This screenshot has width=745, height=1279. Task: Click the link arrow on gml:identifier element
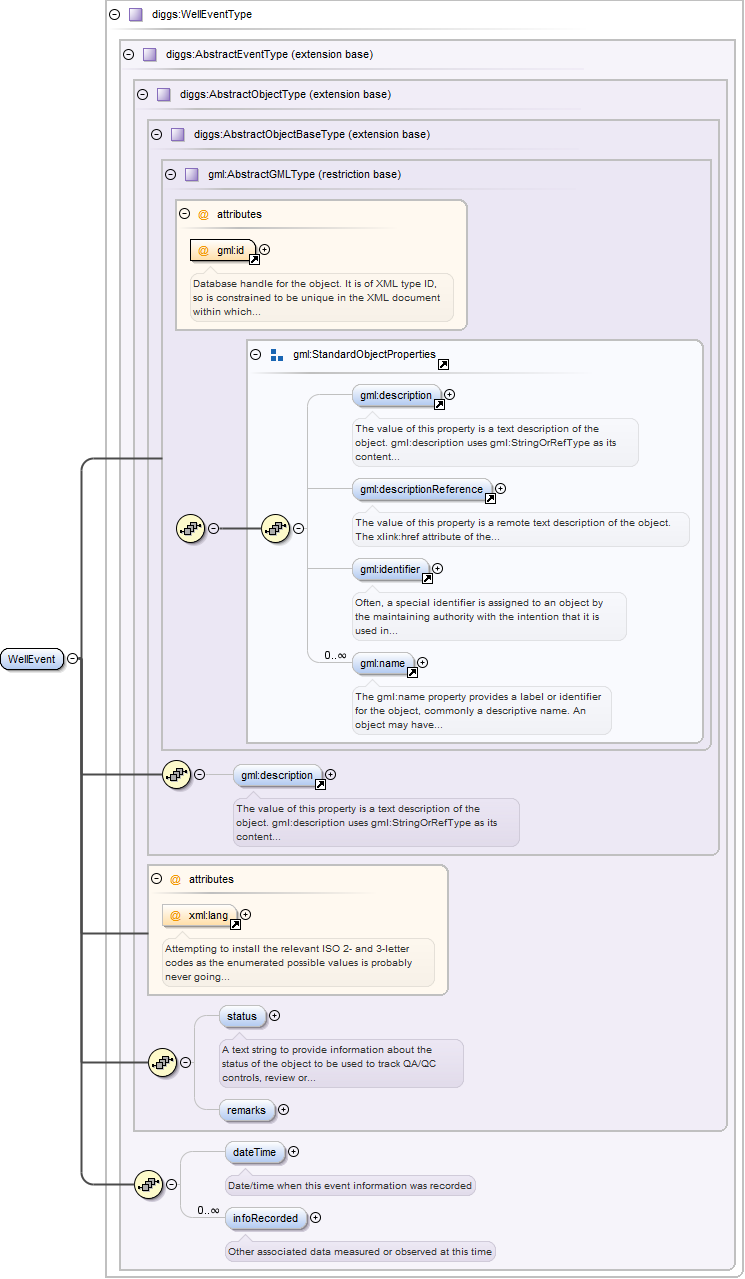(427, 578)
